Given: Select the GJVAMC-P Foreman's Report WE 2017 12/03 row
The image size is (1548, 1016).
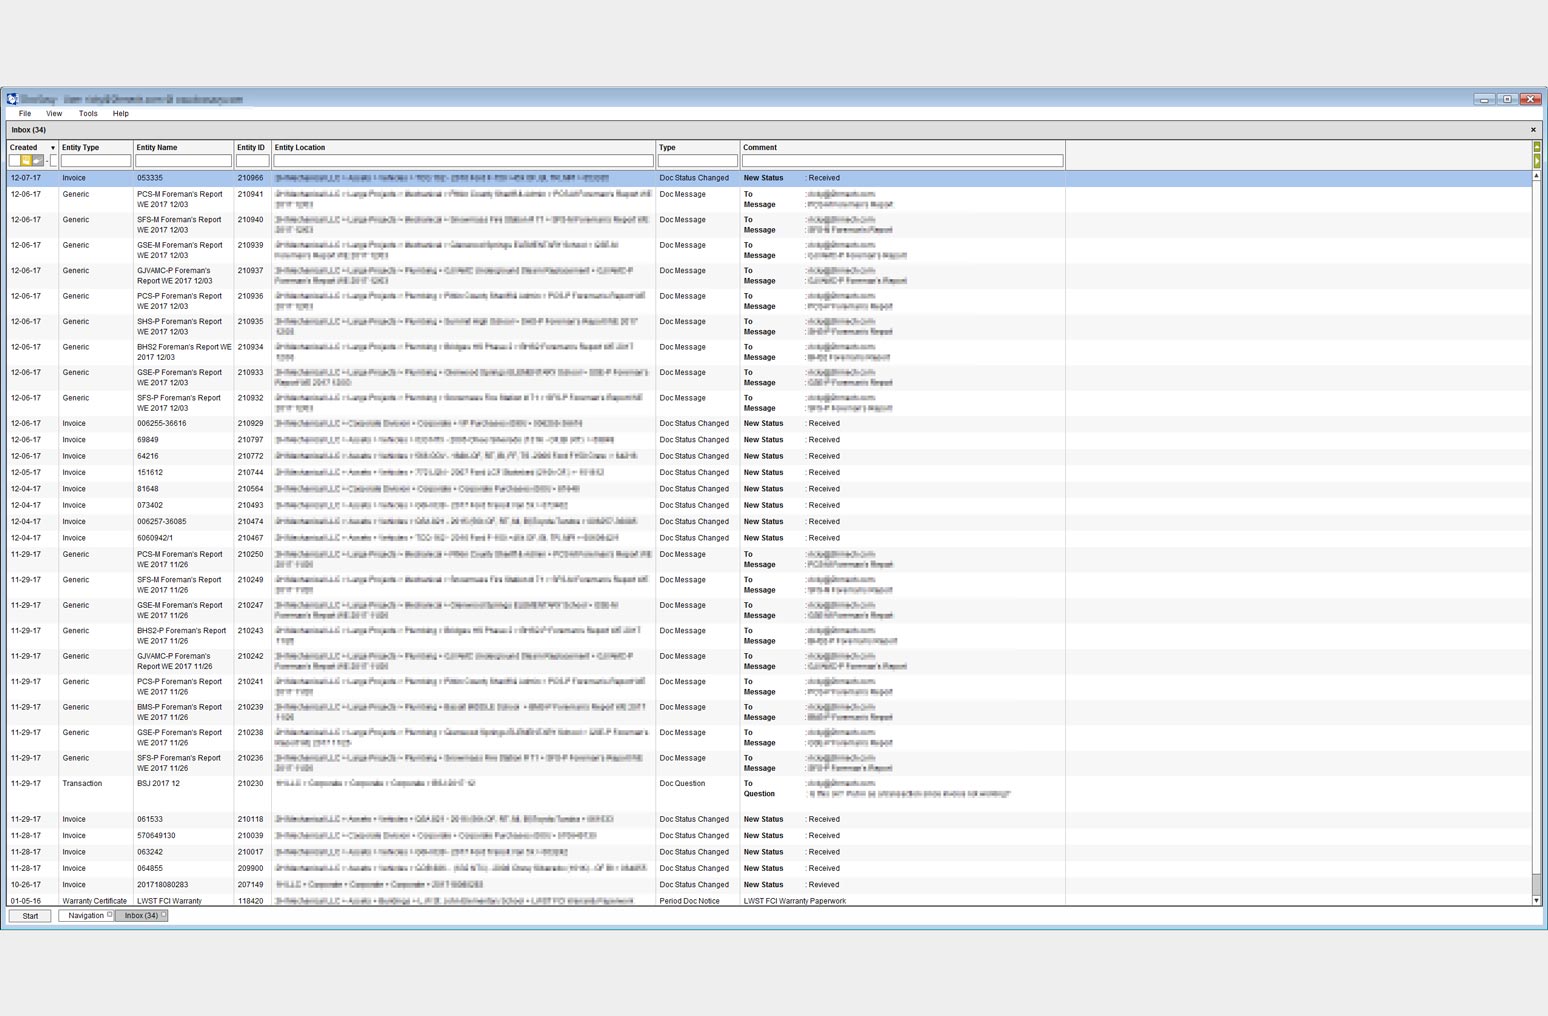Looking at the screenshot, I should point(769,276).
